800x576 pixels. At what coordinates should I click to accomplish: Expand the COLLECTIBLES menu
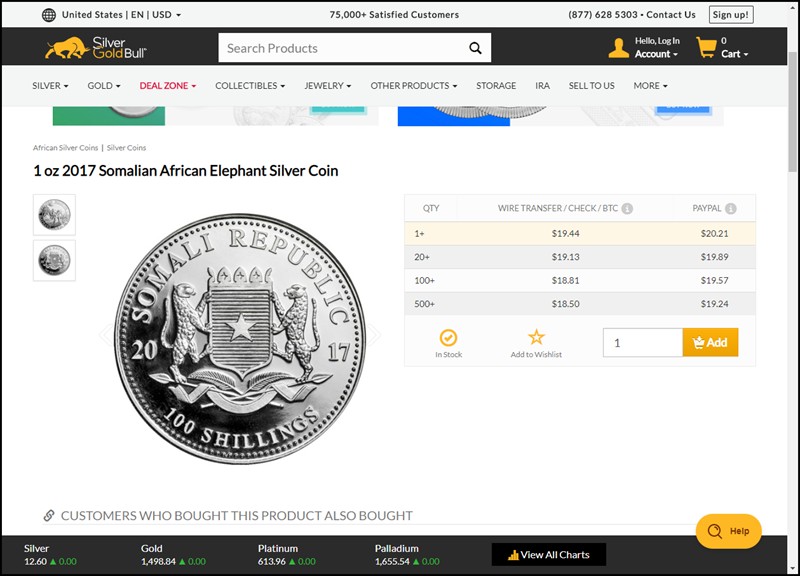coord(250,86)
